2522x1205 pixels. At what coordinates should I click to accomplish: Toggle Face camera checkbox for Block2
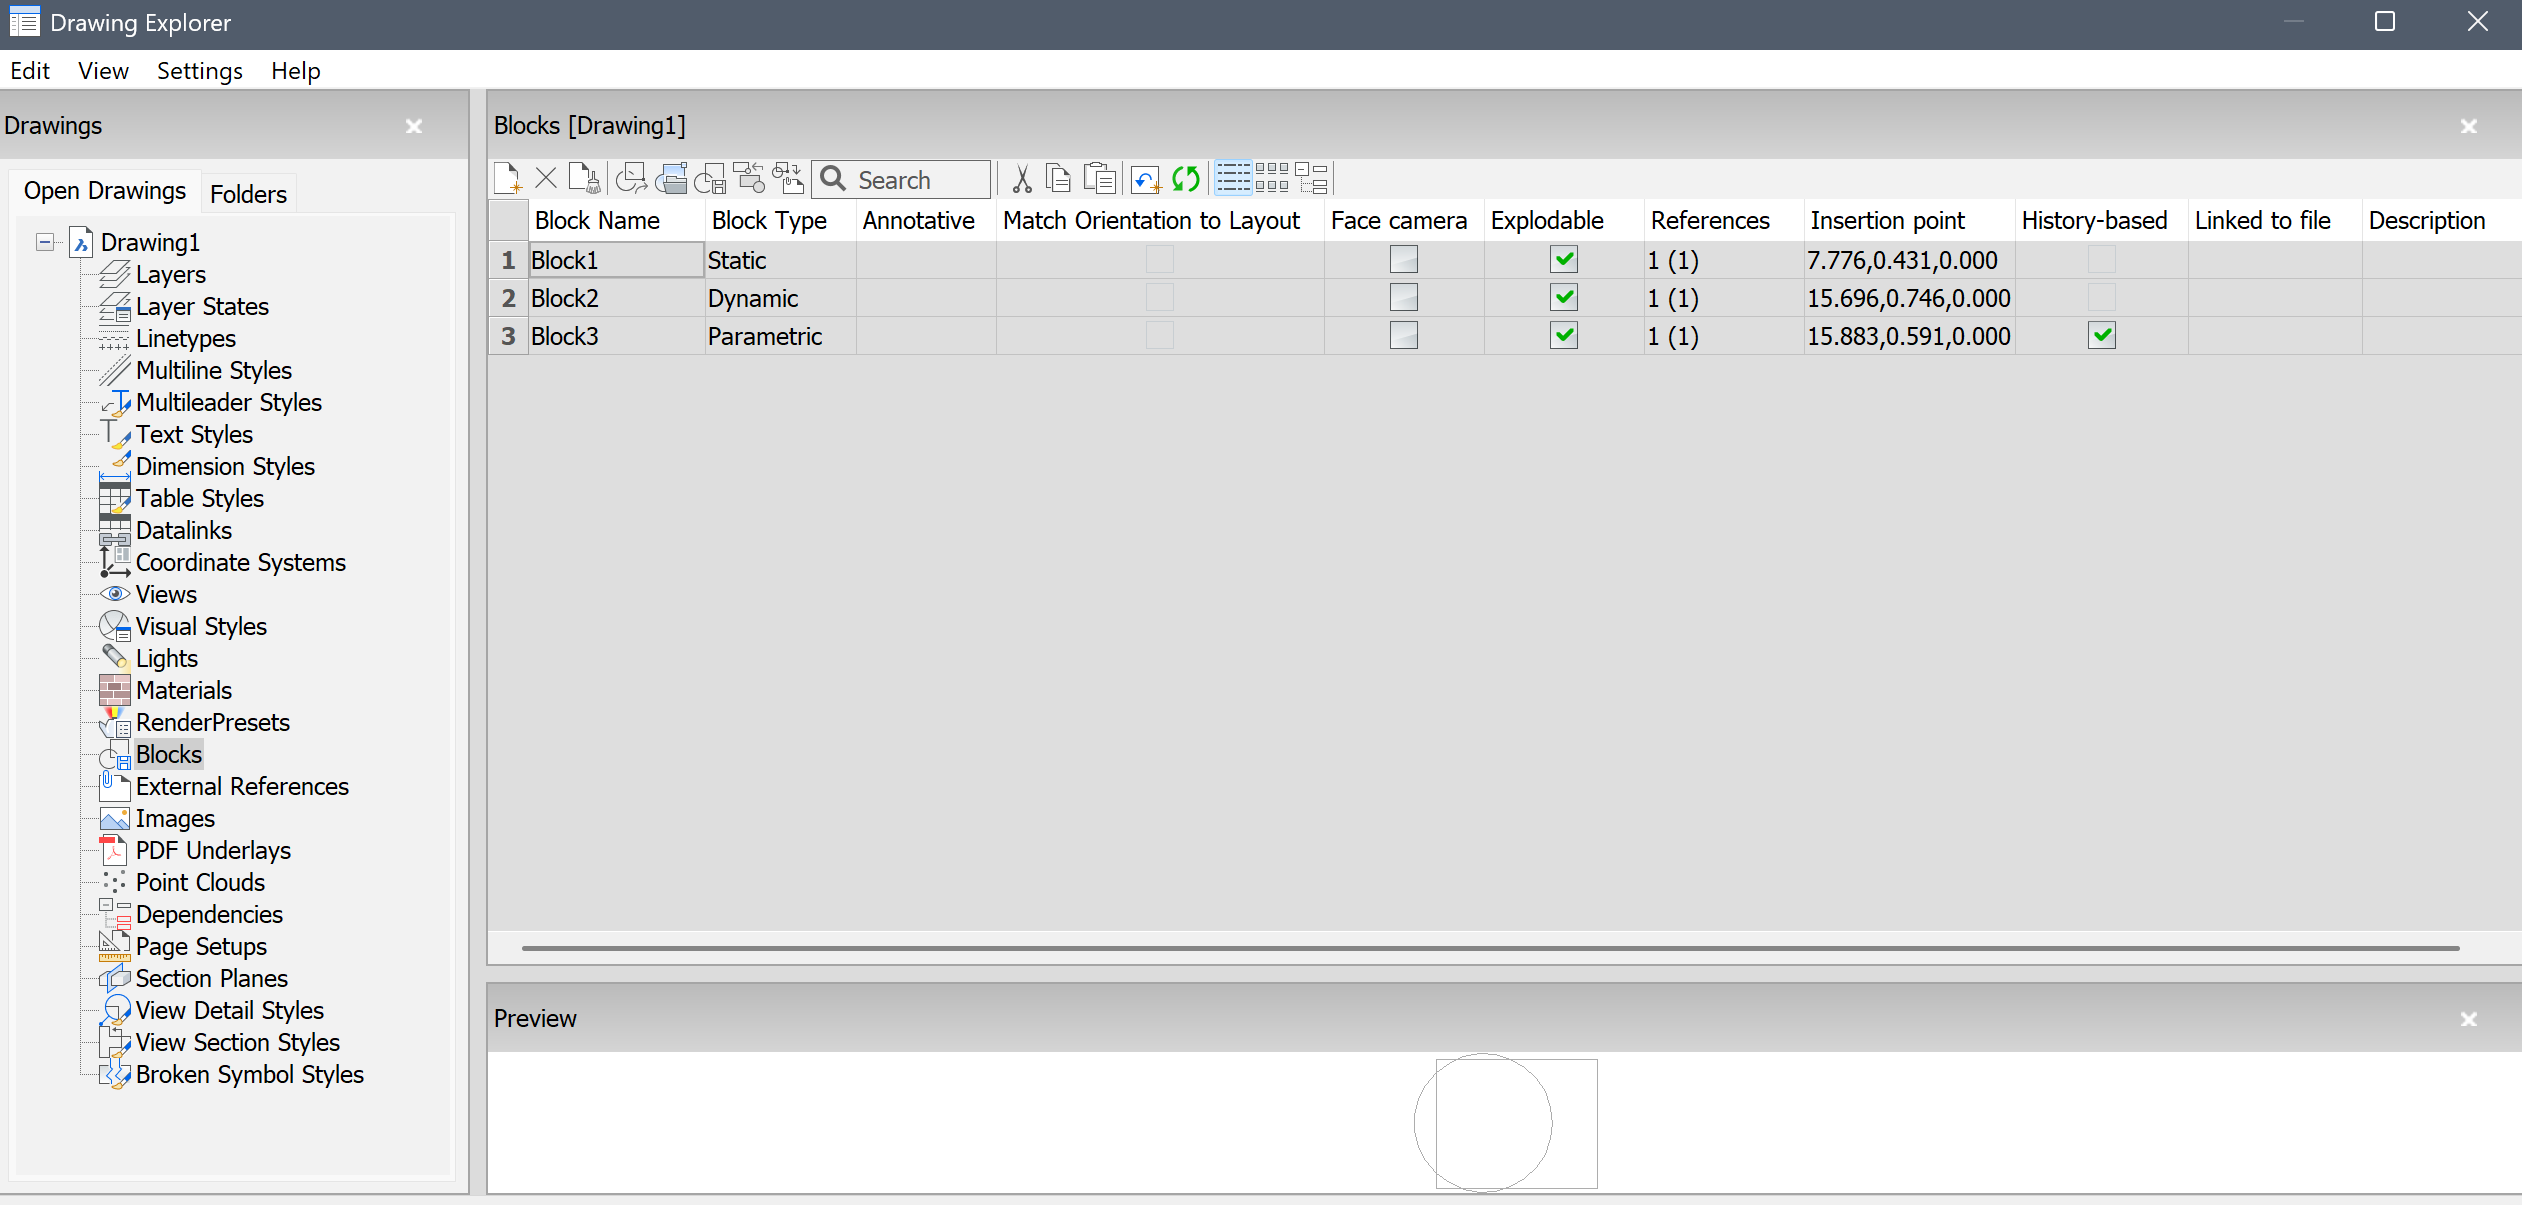(1403, 298)
